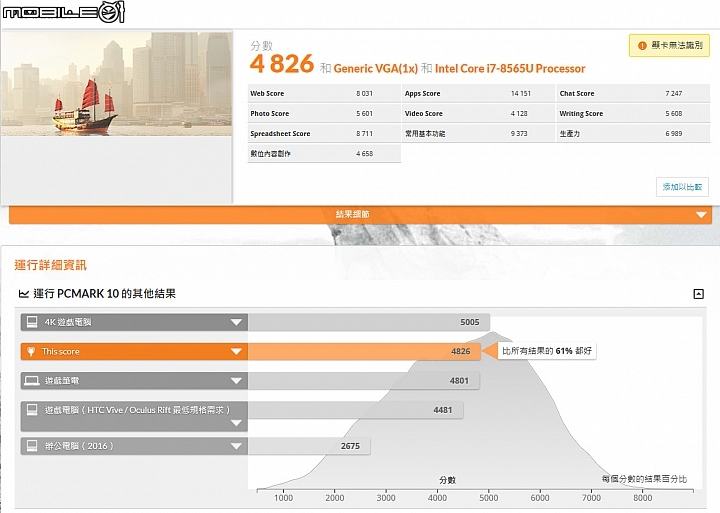This screenshot has height=513, width=720.
Task: Click the 每個分數的結果百分比 chart label
Action: tap(644, 479)
